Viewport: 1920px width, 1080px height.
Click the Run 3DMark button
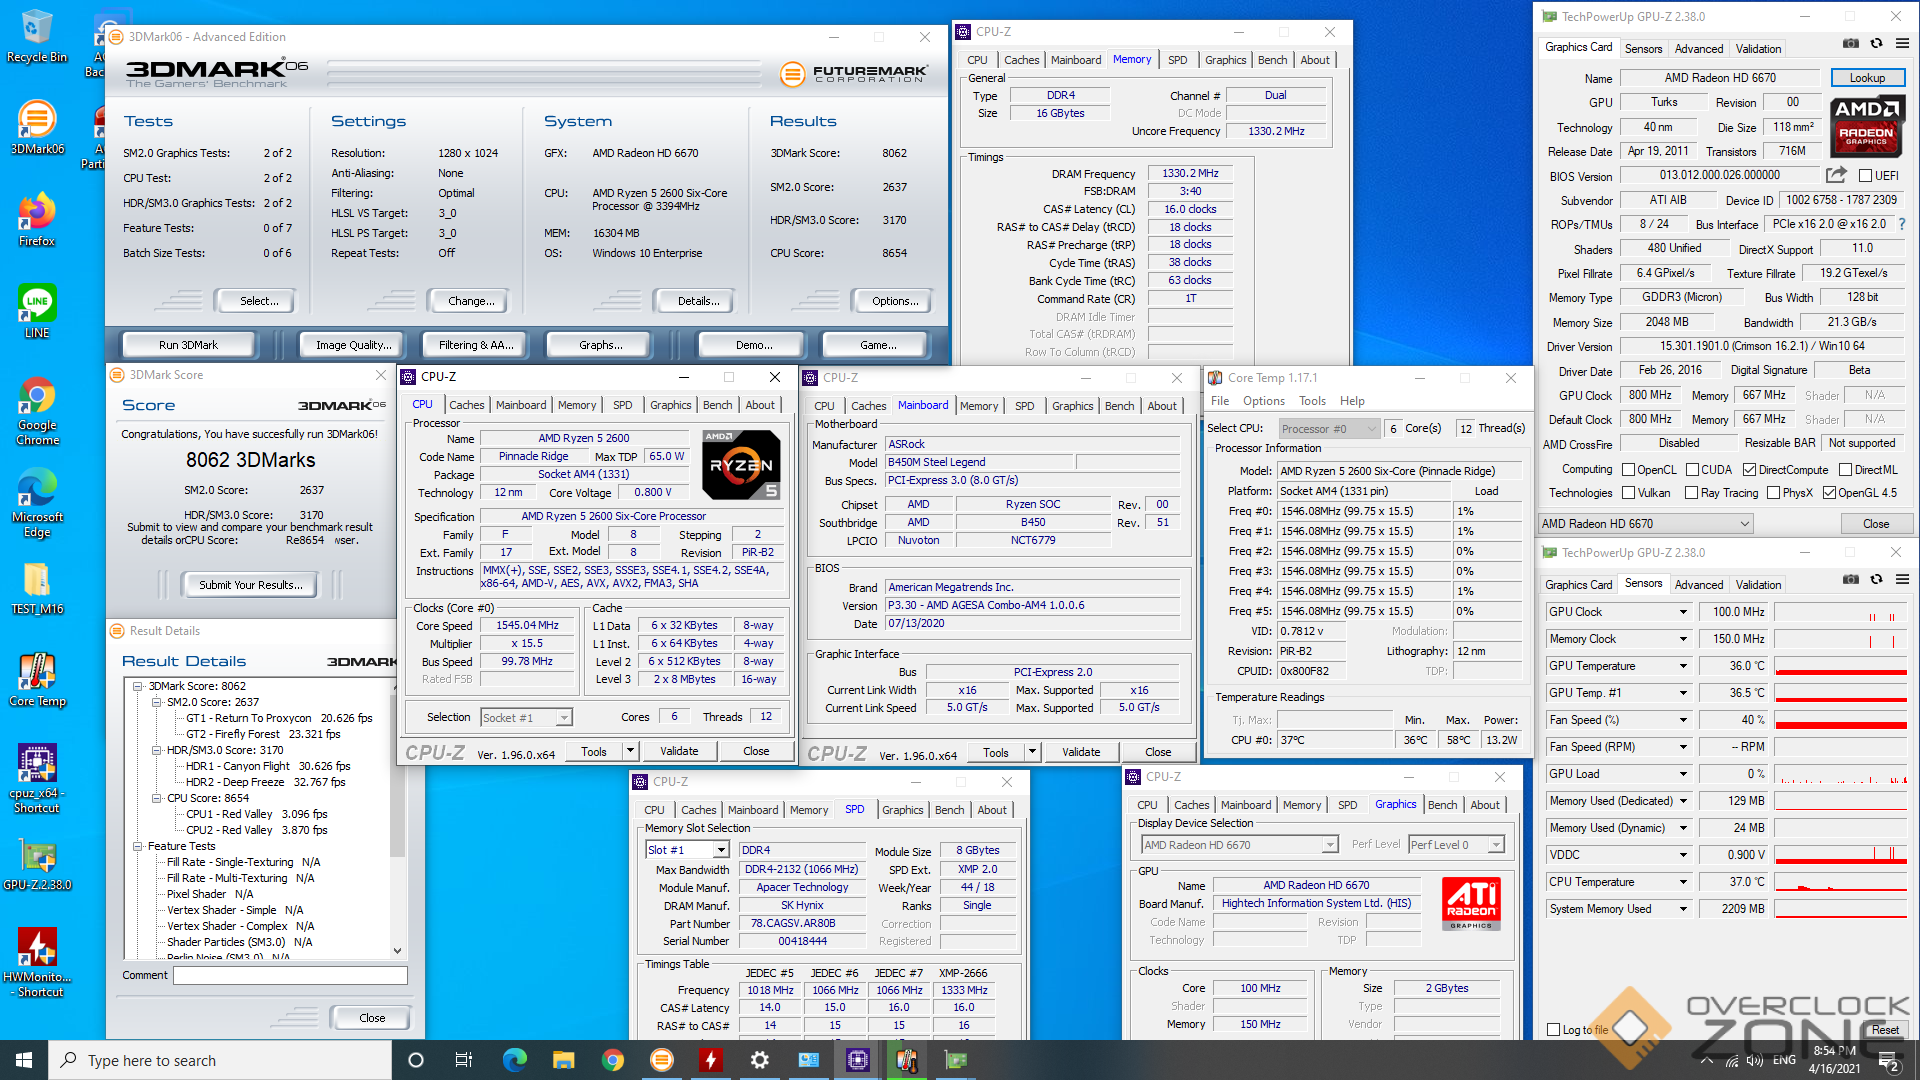[188, 345]
